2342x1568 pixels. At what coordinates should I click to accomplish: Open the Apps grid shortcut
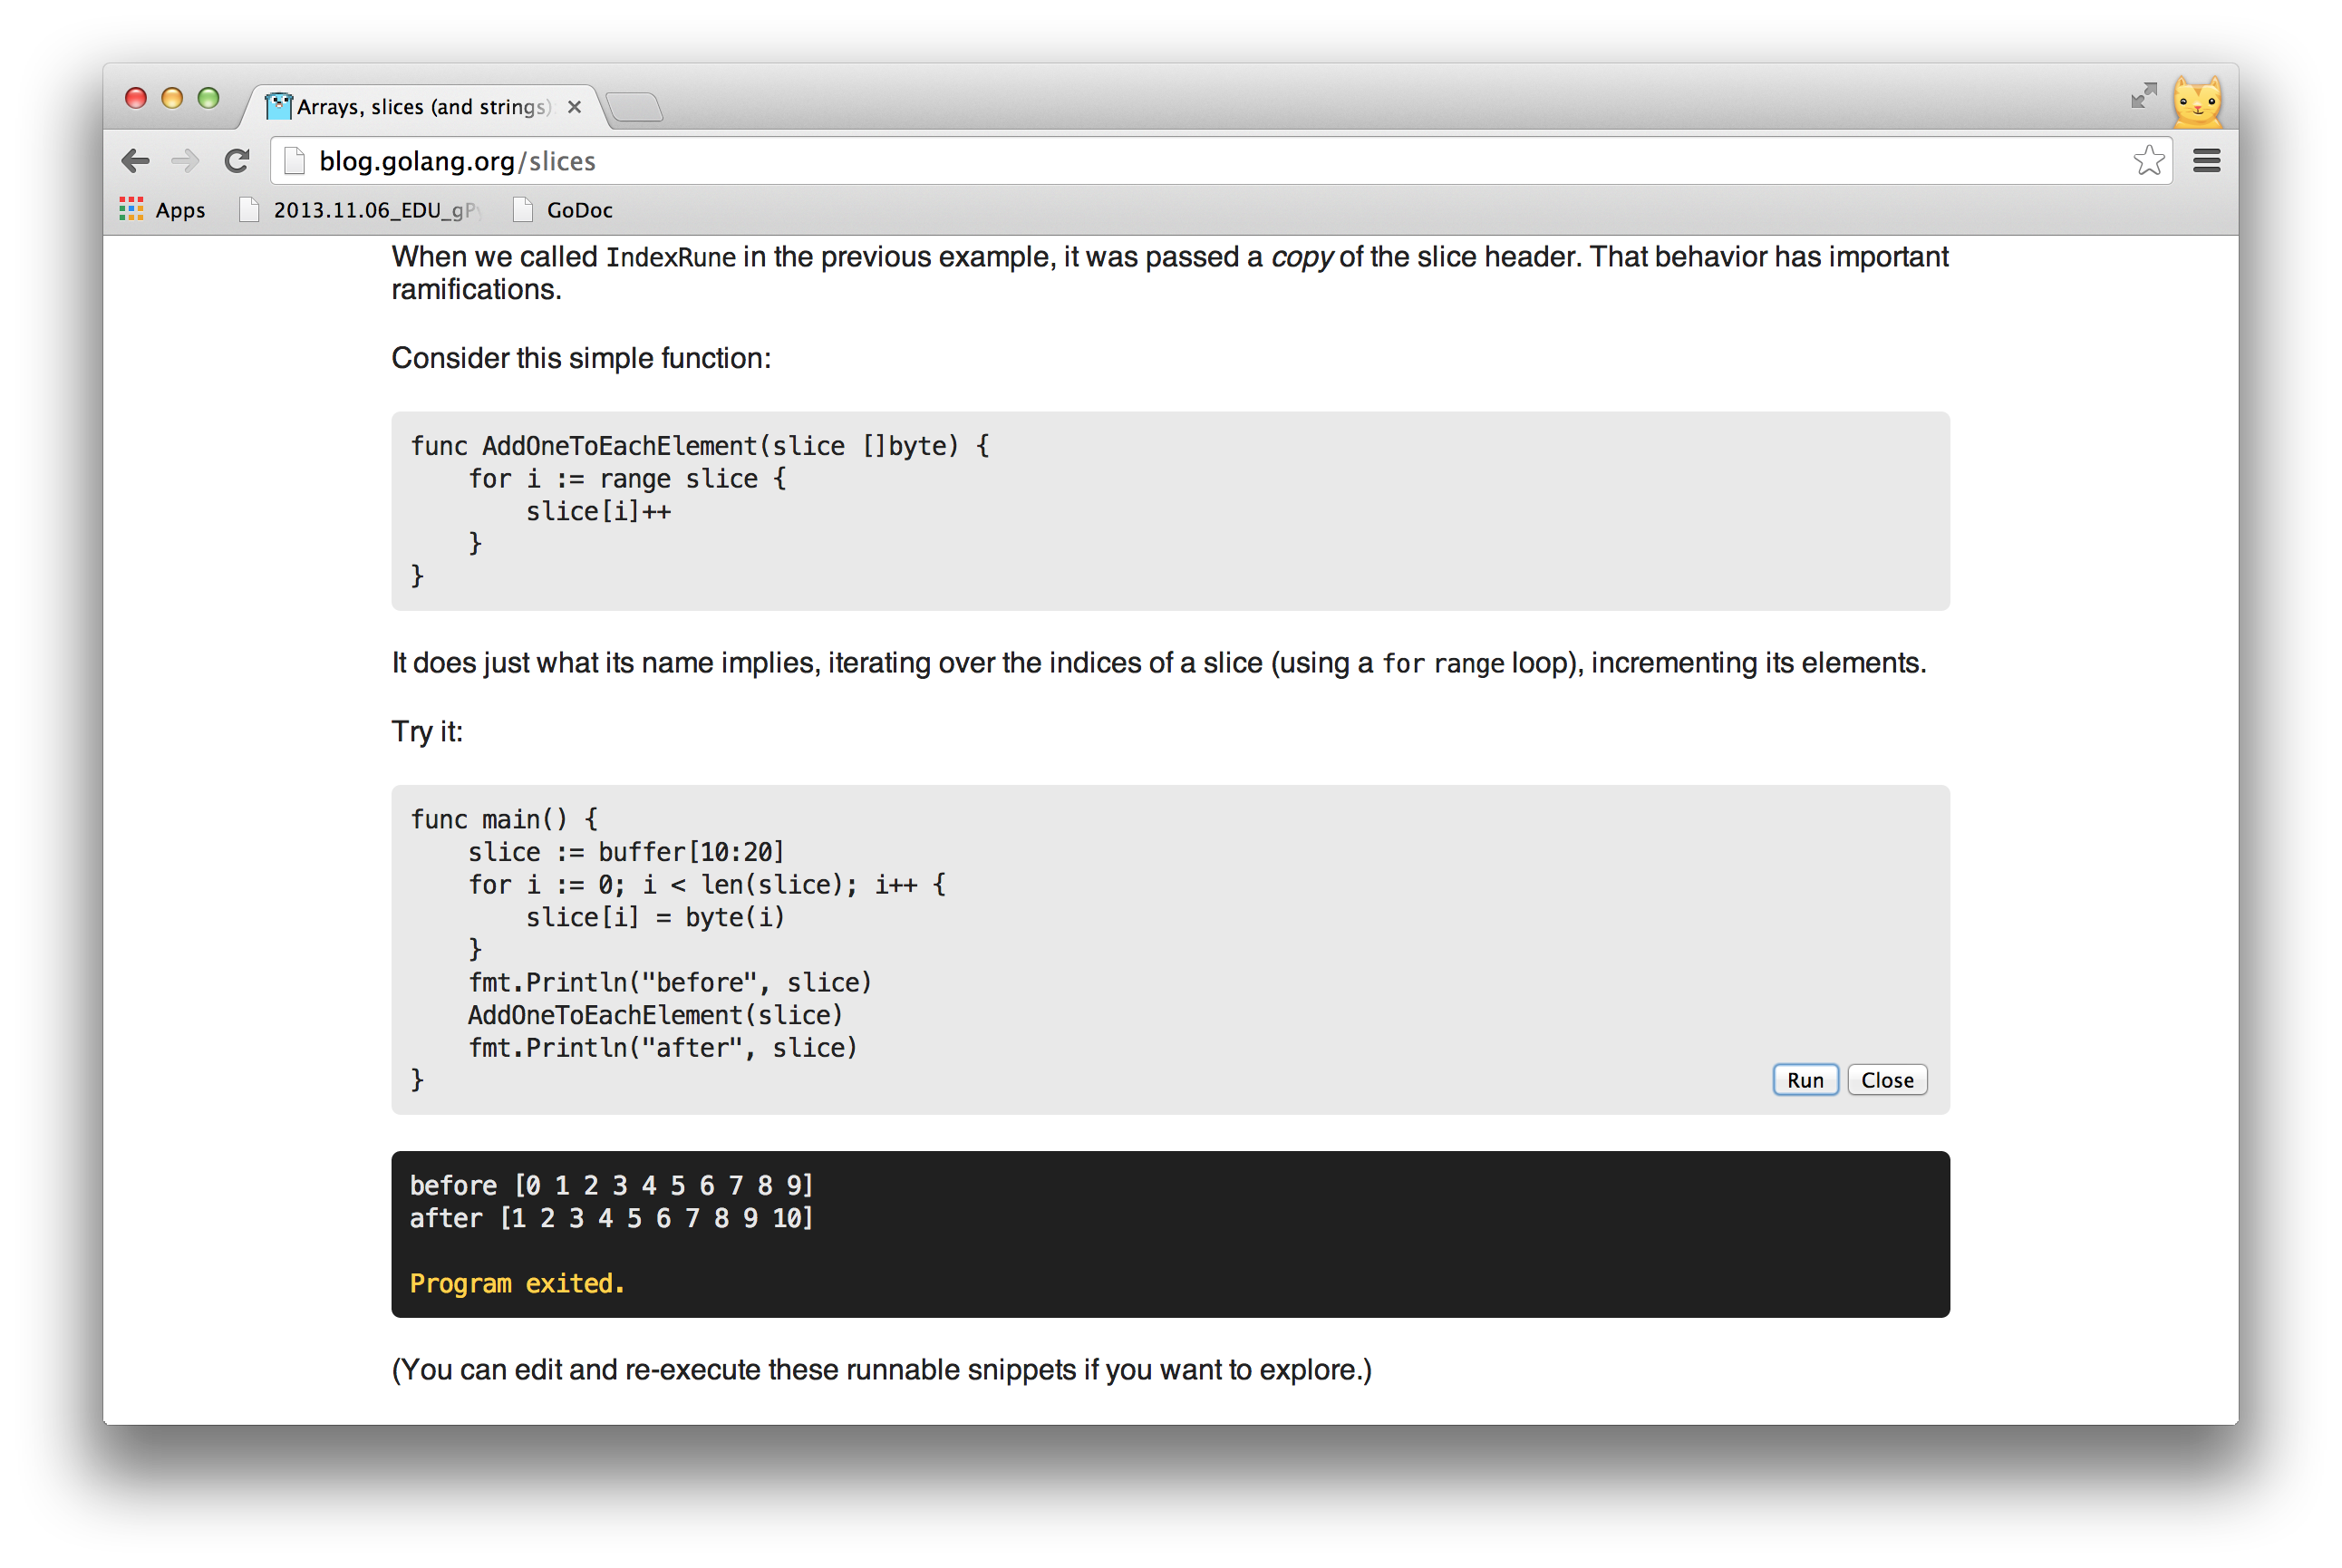pos(162,210)
